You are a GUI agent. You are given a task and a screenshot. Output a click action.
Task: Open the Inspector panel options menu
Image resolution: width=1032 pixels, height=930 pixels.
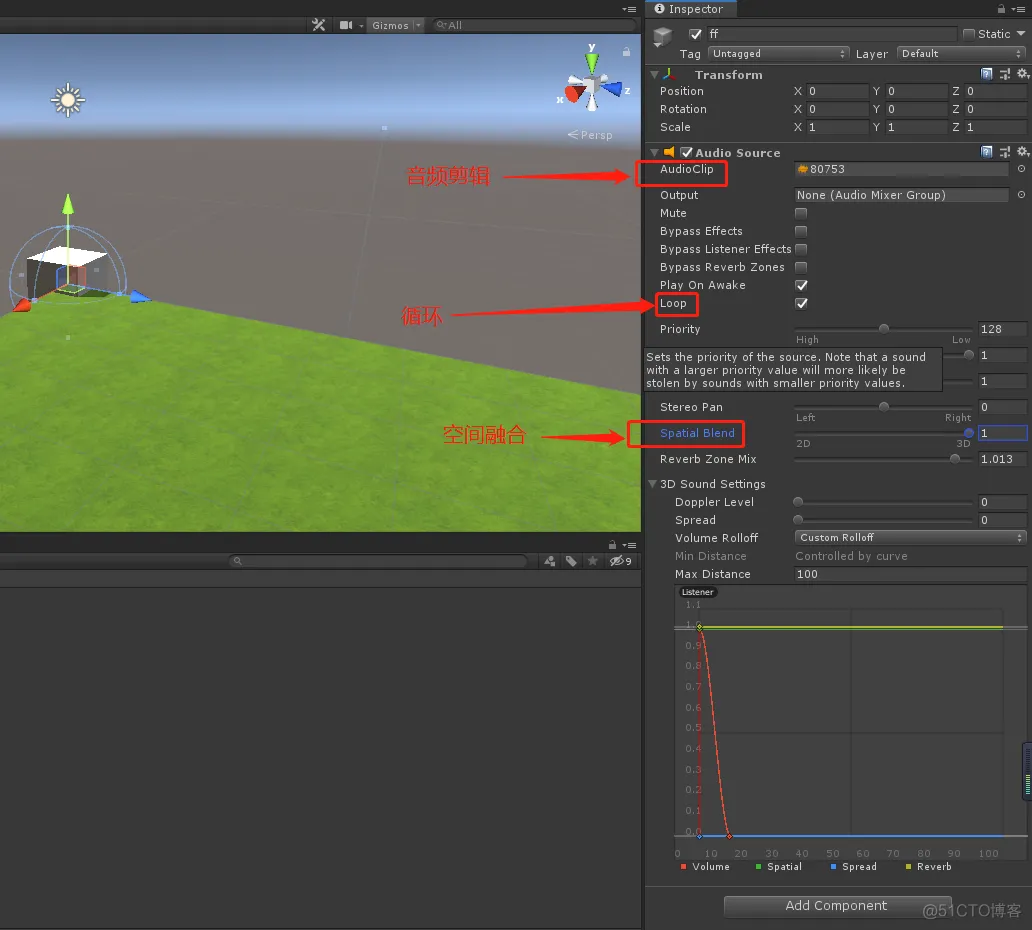click(x=1018, y=9)
